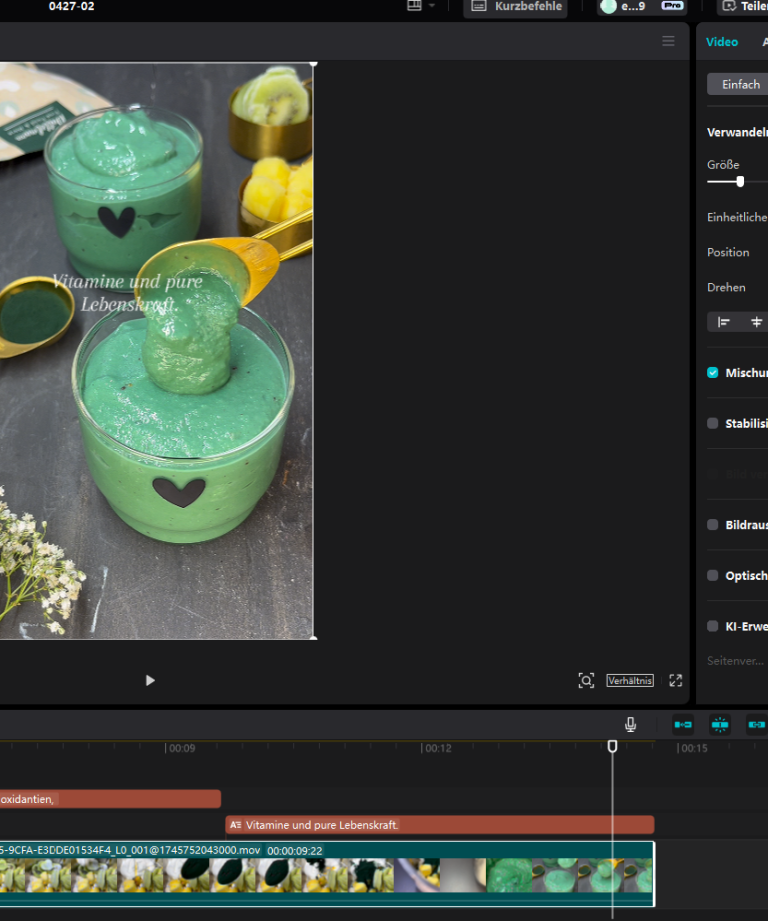Open the layout dropdown in top bar
The width and height of the screenshot is (768, 921).
(421, 6)
